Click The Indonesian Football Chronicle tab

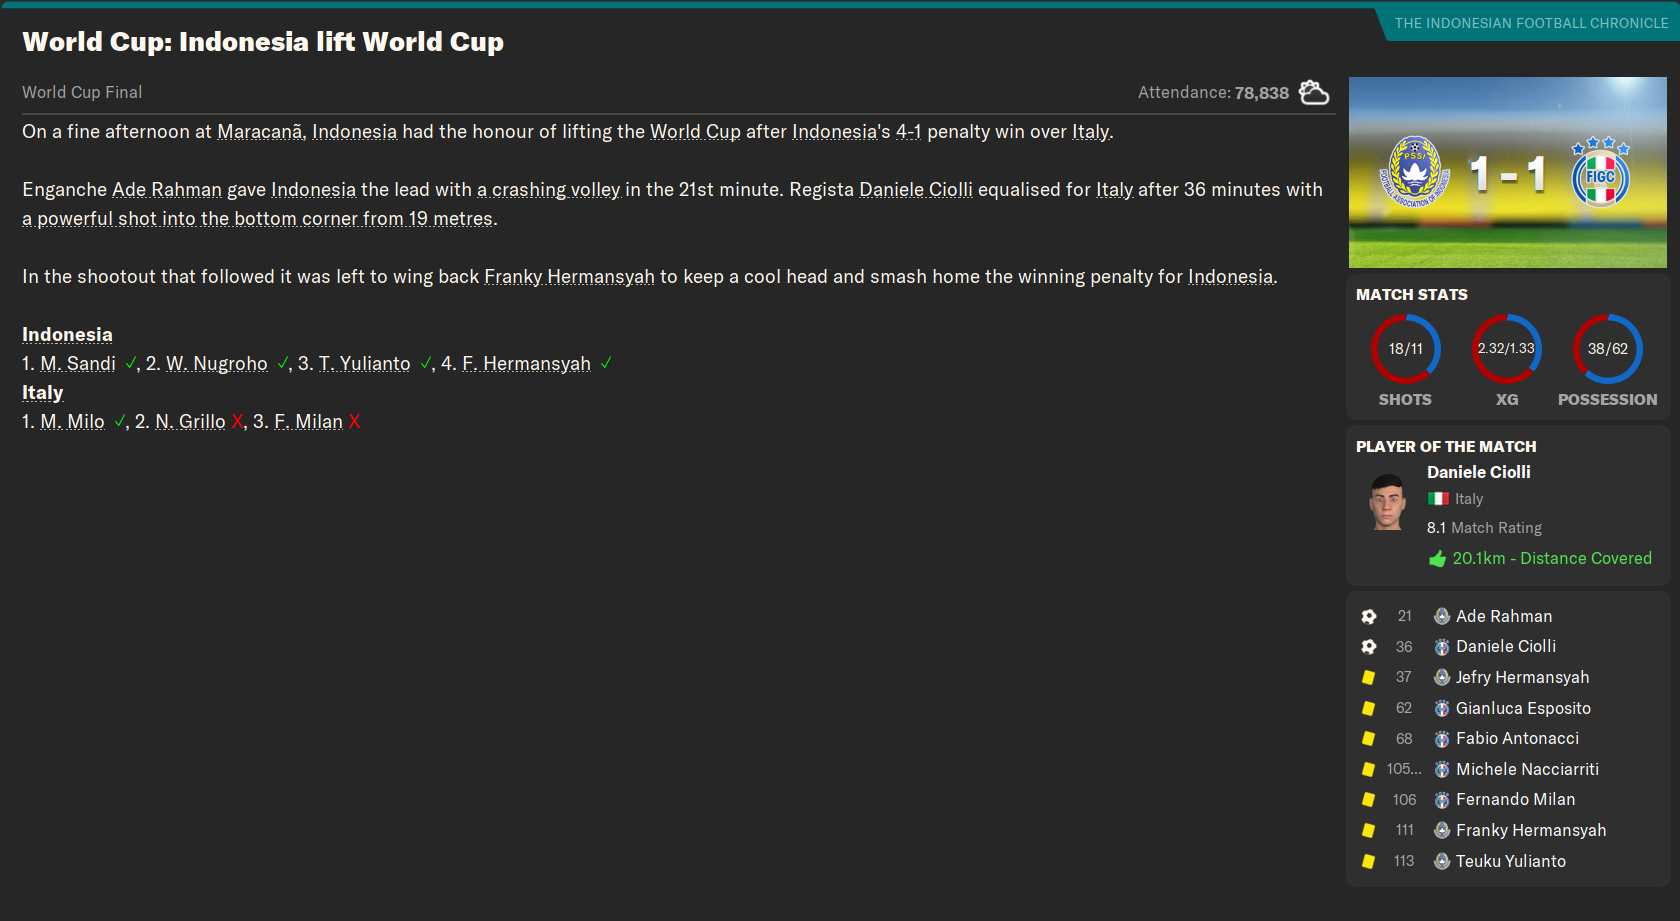pyautogui.click(x=1530, y=23)
